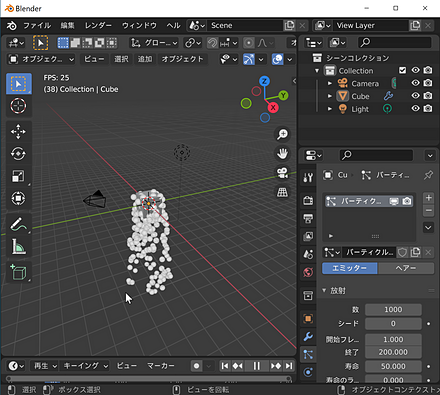Pause animation playback
Screen dimensions: 440x395
click(x=256, y=366)
